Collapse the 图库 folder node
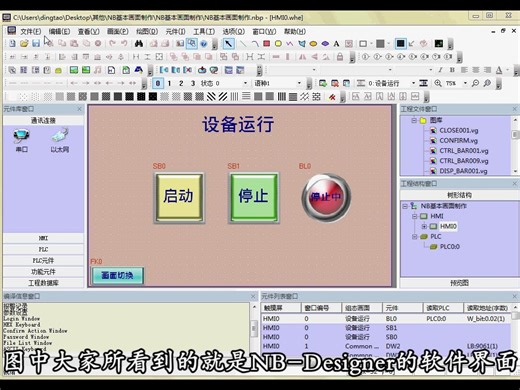The width and height of the screenshot is (520, 390). coord(414,120)
